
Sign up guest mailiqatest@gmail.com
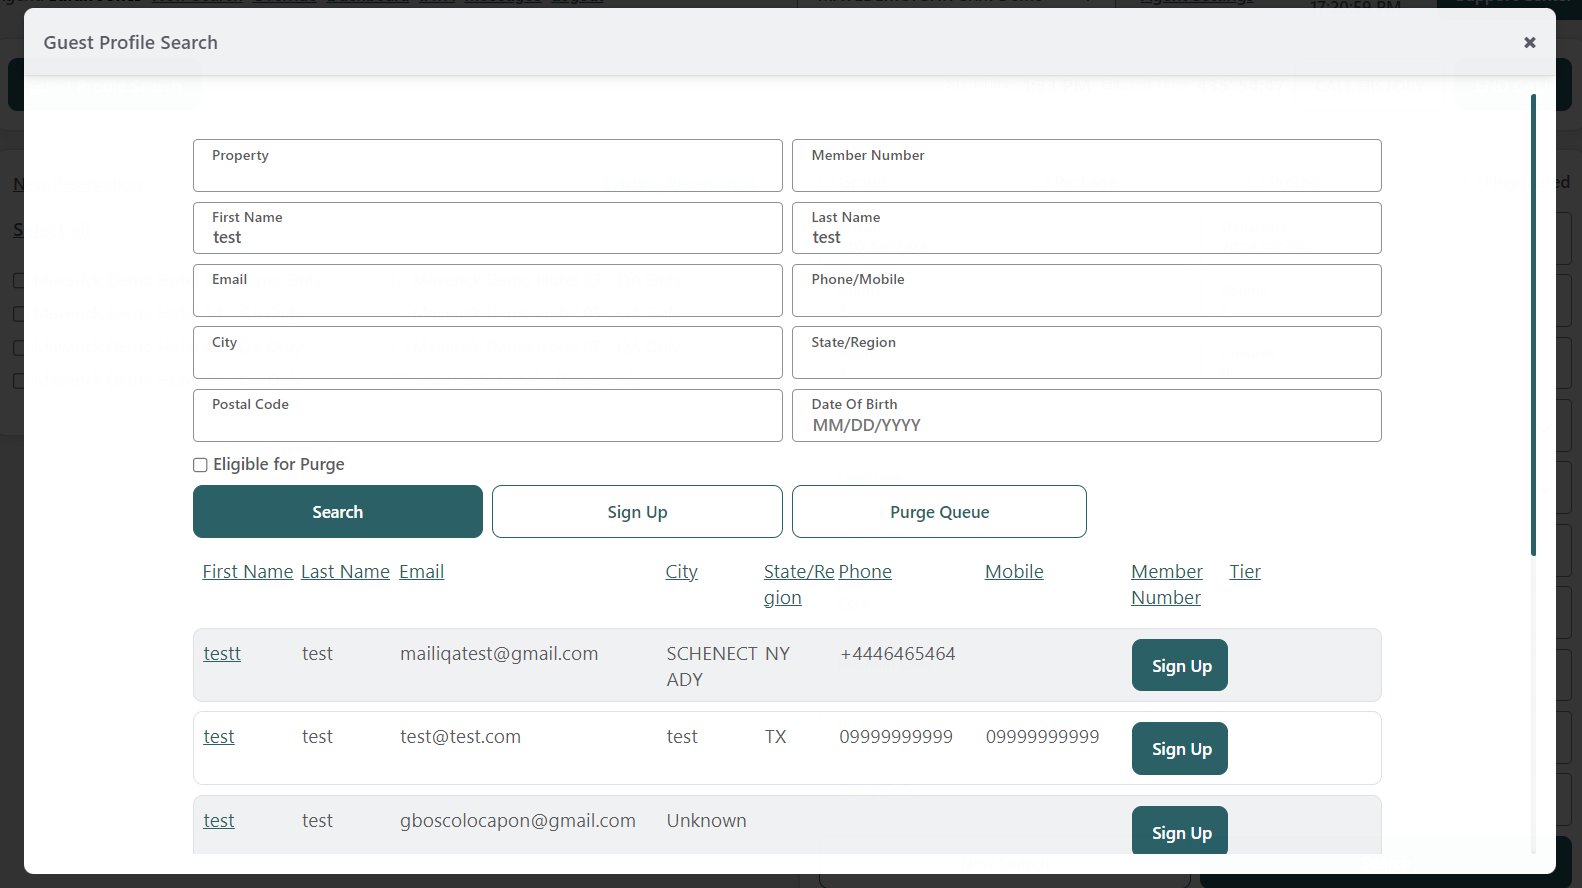point(1180,665)
